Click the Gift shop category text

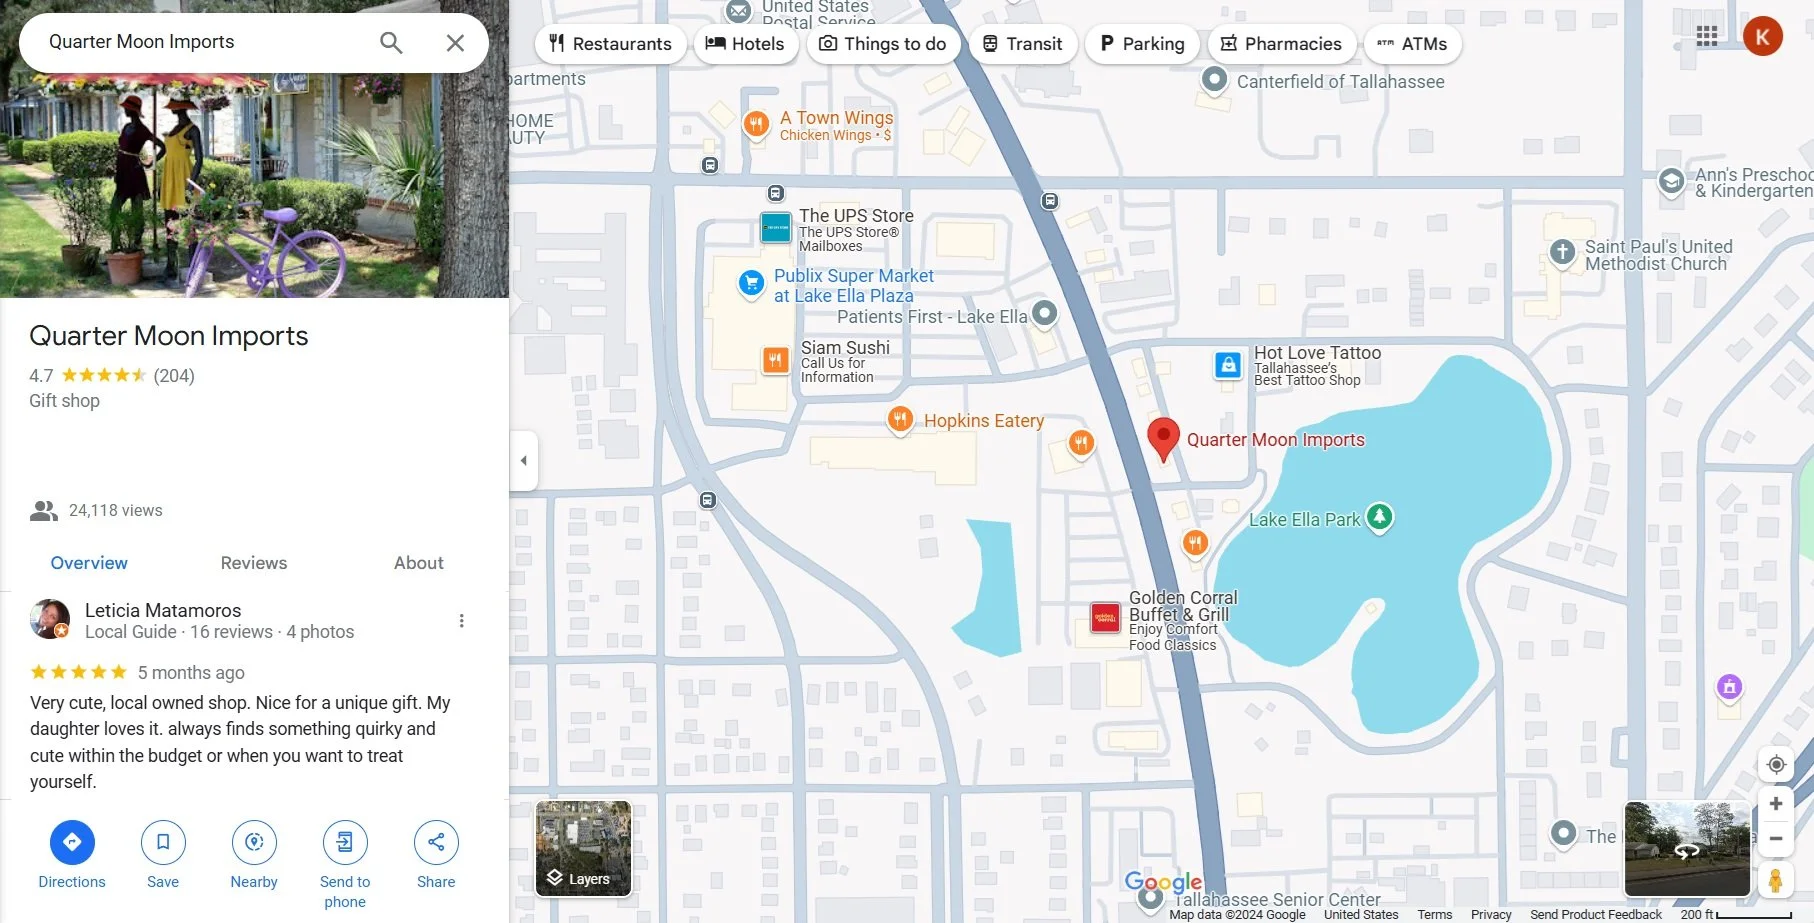64,401
